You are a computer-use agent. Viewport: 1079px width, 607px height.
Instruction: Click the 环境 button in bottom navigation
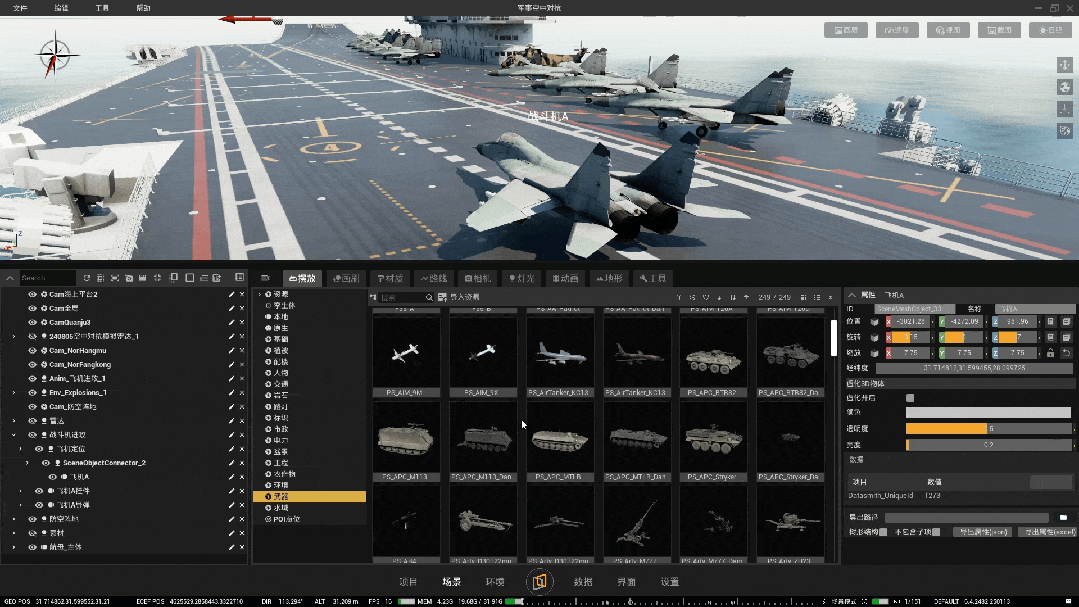(495, 582)
